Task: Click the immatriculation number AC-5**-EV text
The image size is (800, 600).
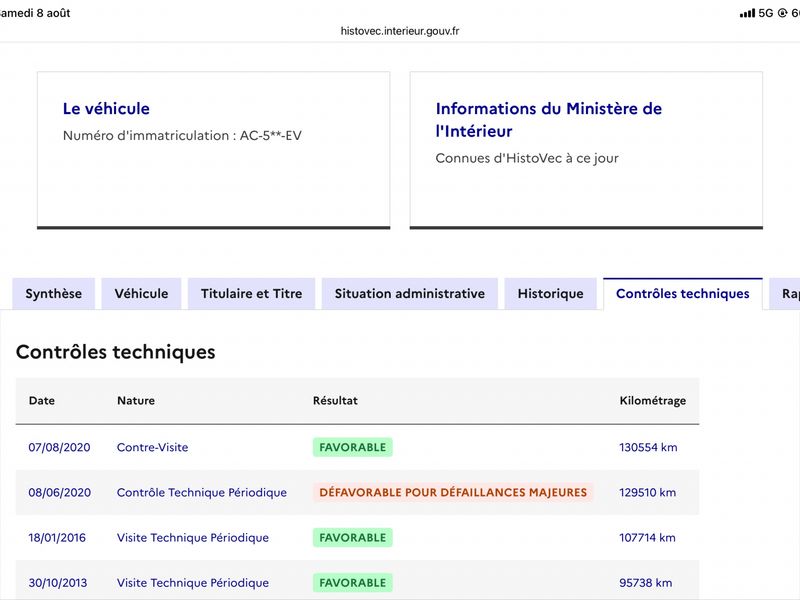Action: click(271, 136)
